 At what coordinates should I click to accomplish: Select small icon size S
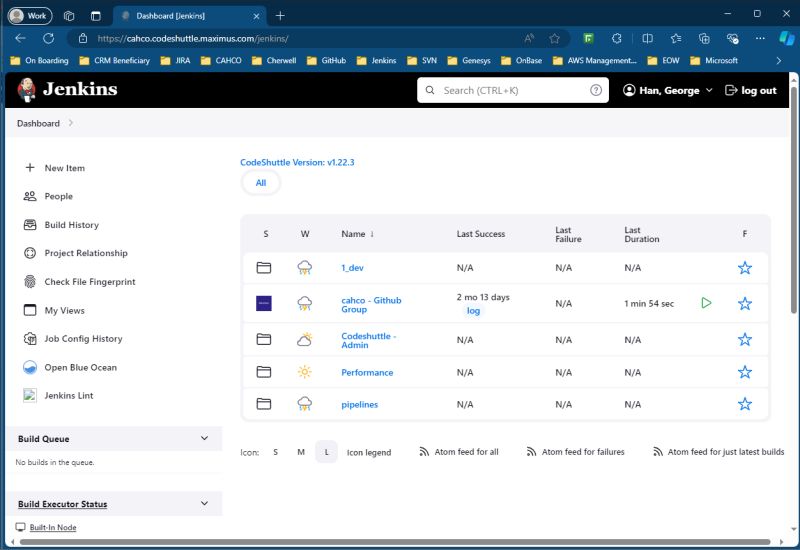click(276, 452)
